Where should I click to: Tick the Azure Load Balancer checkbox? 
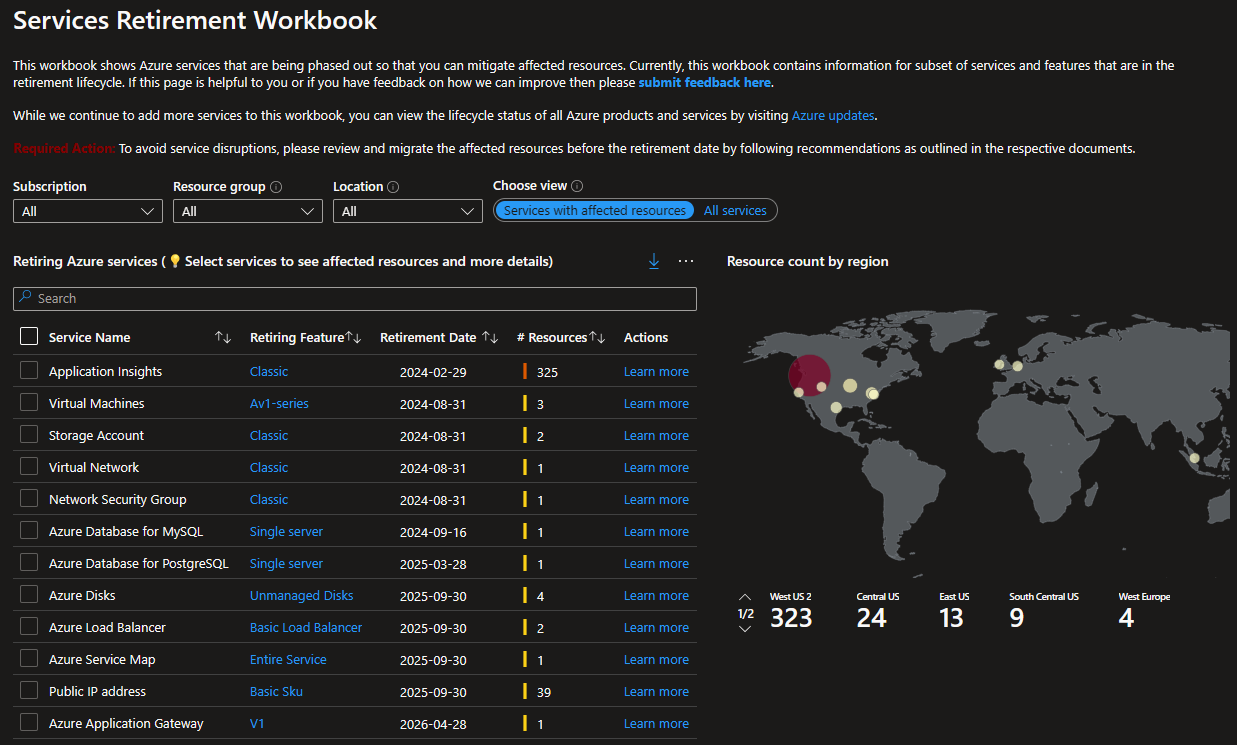point(29,627)
